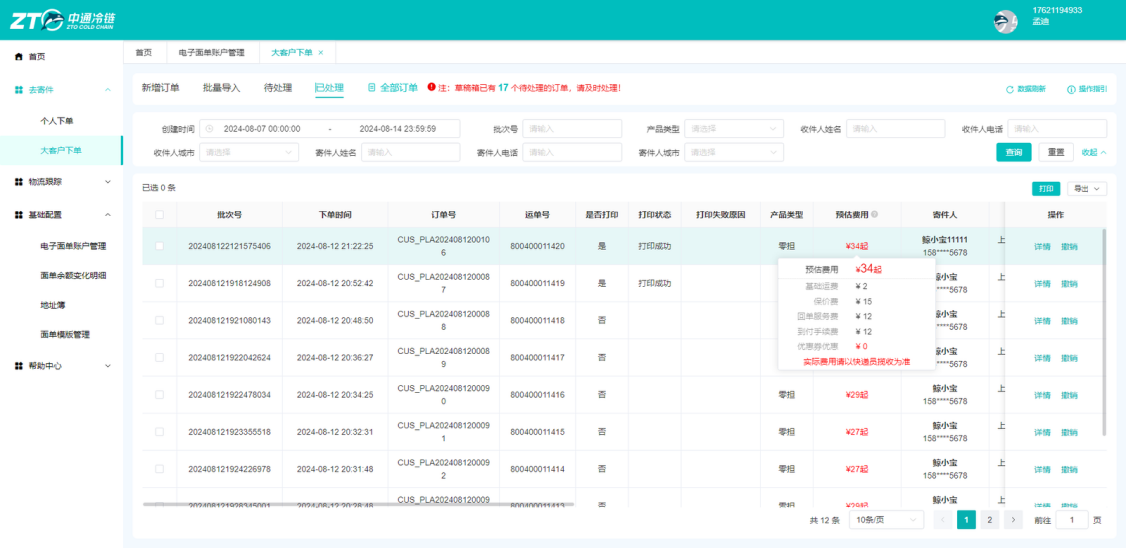
Task: Check the row for batch 202408121921080143
Action: (x=159, y=320)
